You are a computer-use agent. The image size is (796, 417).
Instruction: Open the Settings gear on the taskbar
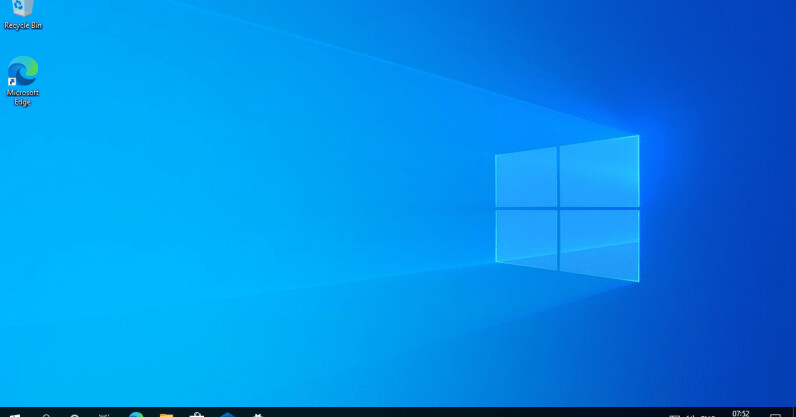(x=258, y=414)
